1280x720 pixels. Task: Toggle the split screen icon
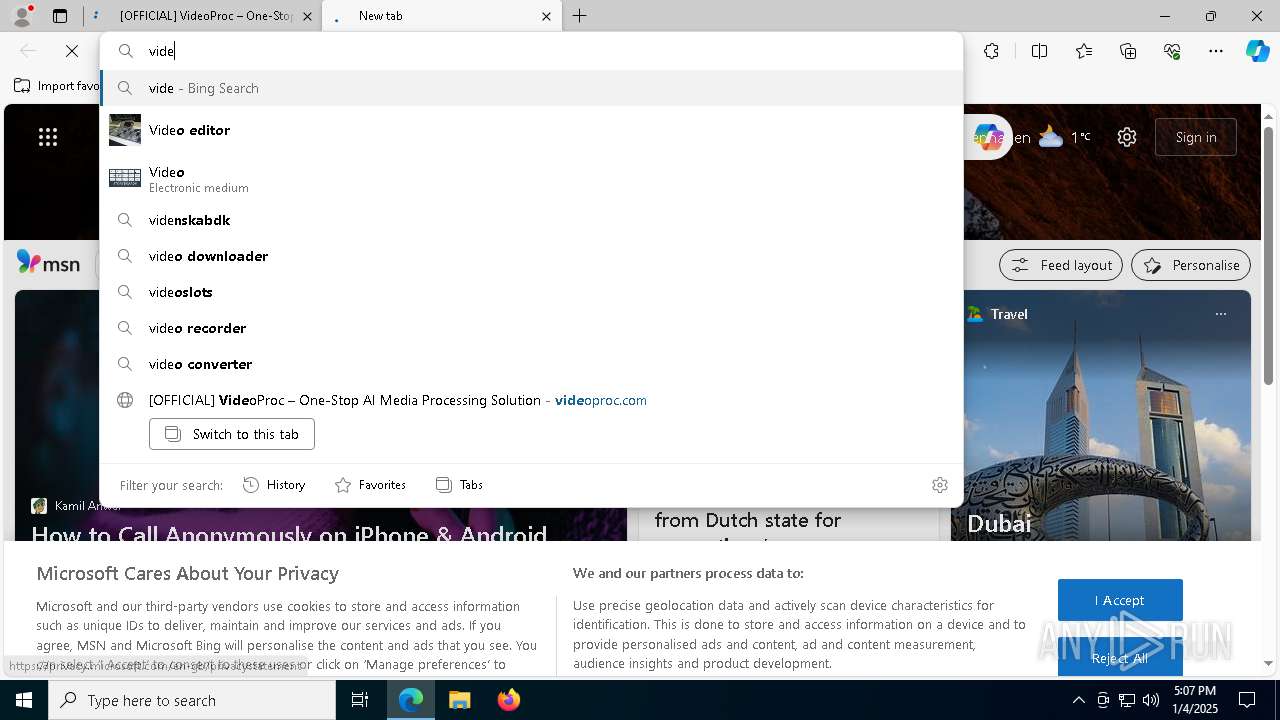1039,51
